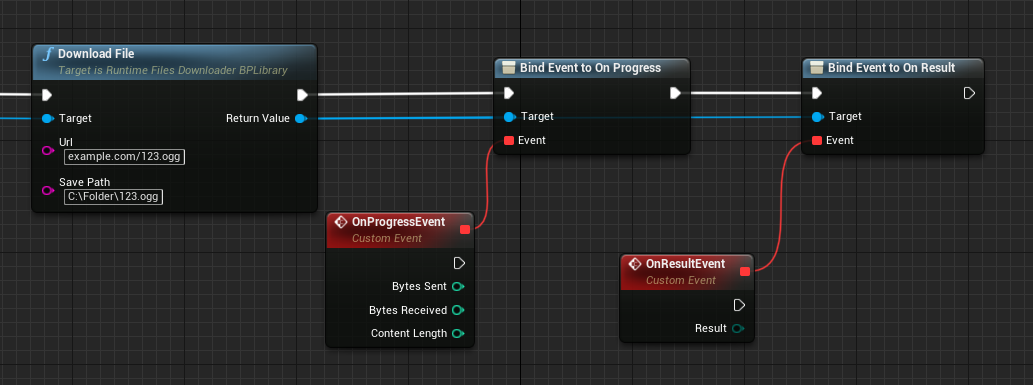
Task: Click subtitle Target is Runtime Files Downloader BPLibrary
Action: coord(173,70)
